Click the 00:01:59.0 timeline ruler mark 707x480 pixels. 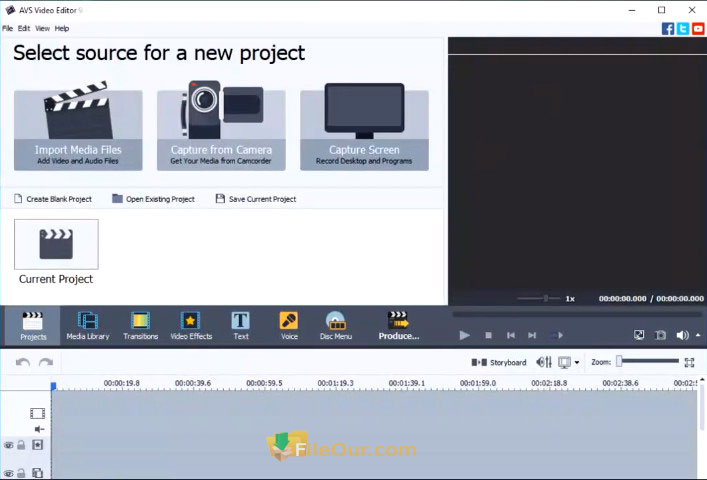click(x=478, y=383)
